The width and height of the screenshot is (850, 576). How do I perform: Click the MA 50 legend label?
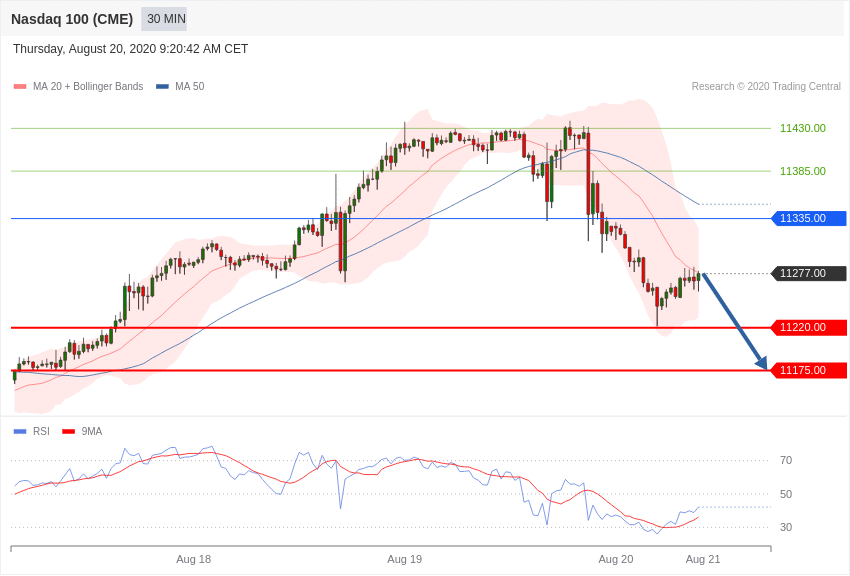tap(189, 86)
